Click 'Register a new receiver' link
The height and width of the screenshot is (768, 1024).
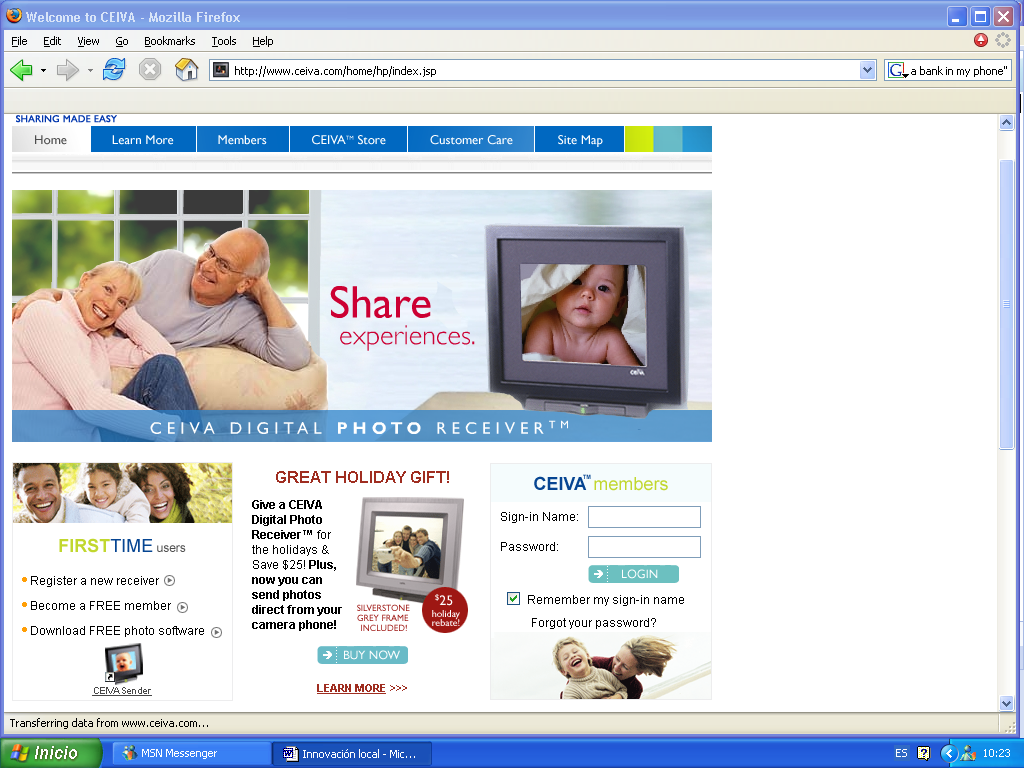click(94, 581)
